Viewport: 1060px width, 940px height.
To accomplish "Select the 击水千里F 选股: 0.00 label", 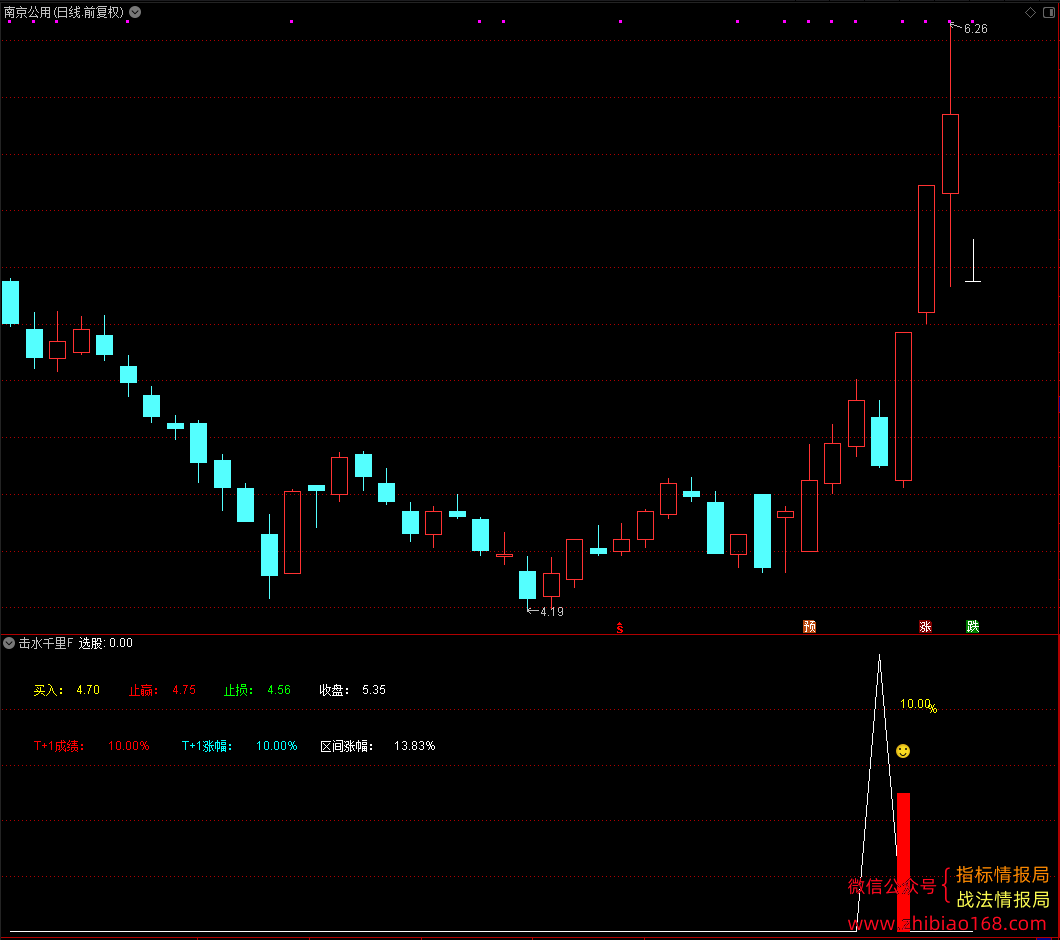I will tap(76, 643).
